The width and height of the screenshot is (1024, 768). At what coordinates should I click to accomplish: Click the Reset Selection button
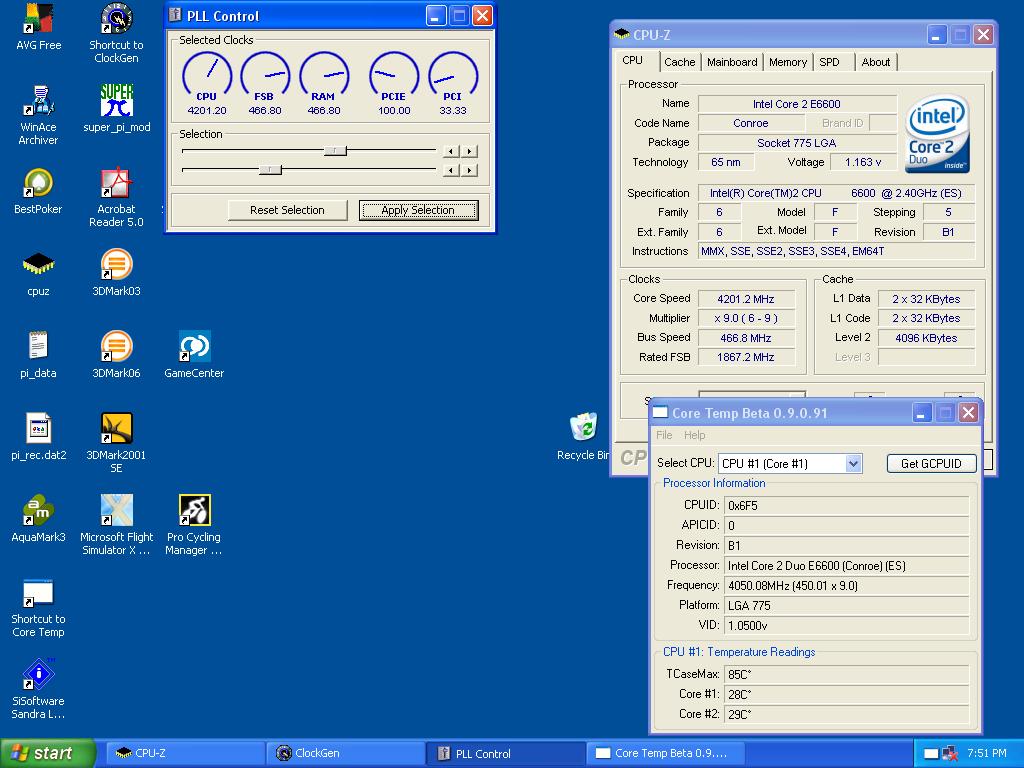(x=287, y=210)
